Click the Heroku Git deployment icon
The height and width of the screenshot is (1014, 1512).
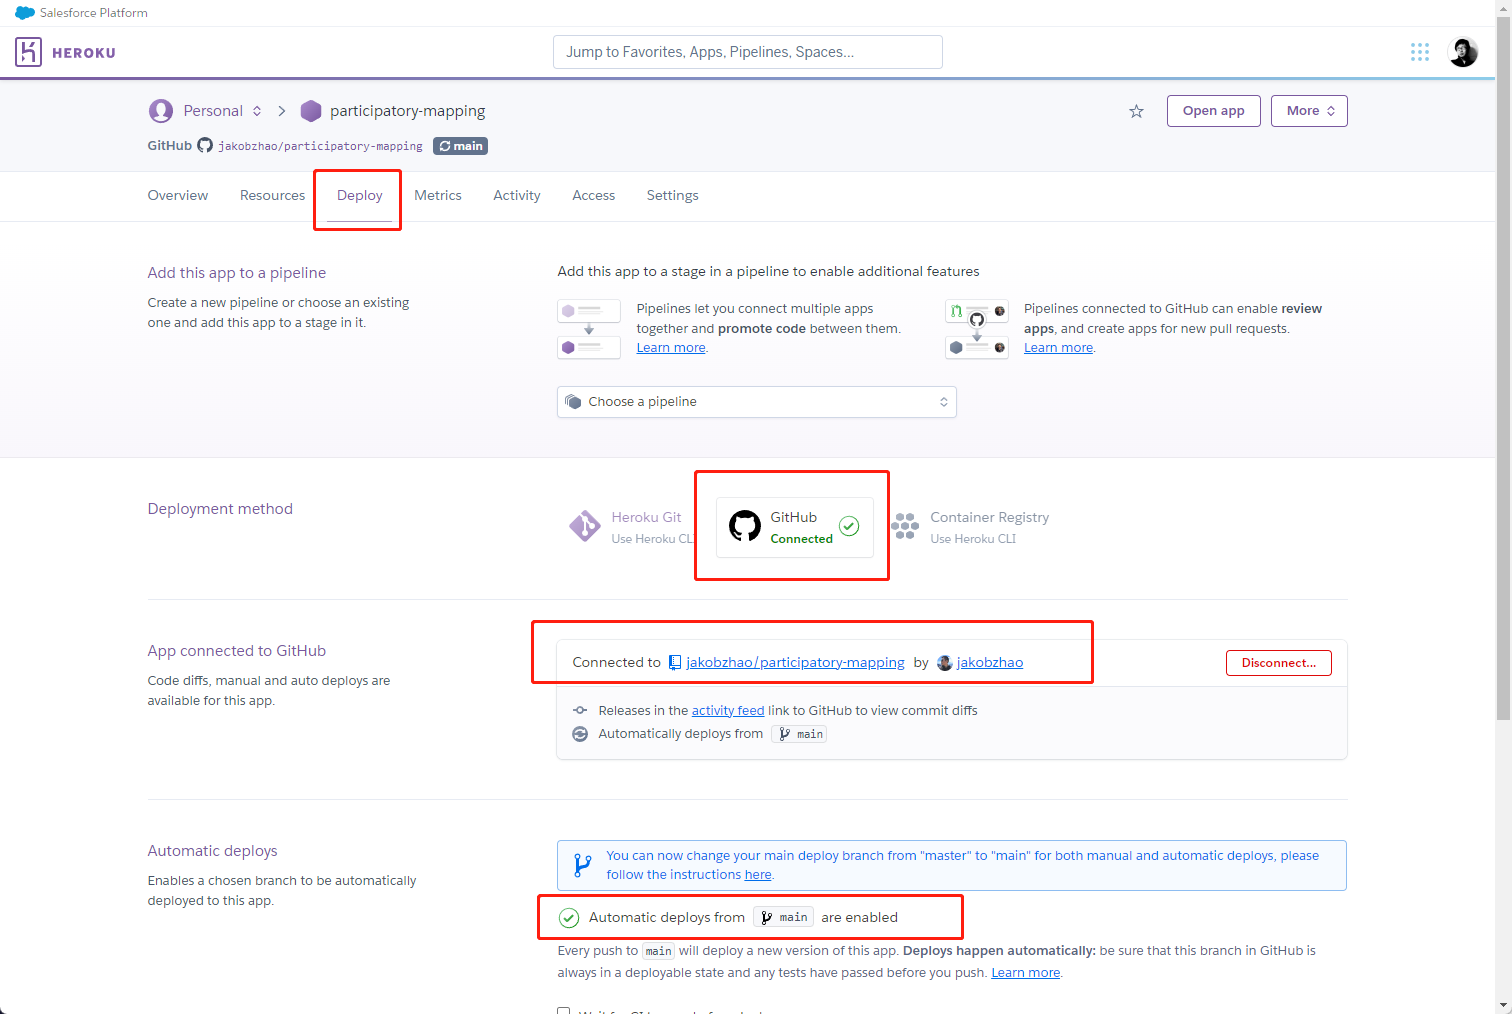584,526
